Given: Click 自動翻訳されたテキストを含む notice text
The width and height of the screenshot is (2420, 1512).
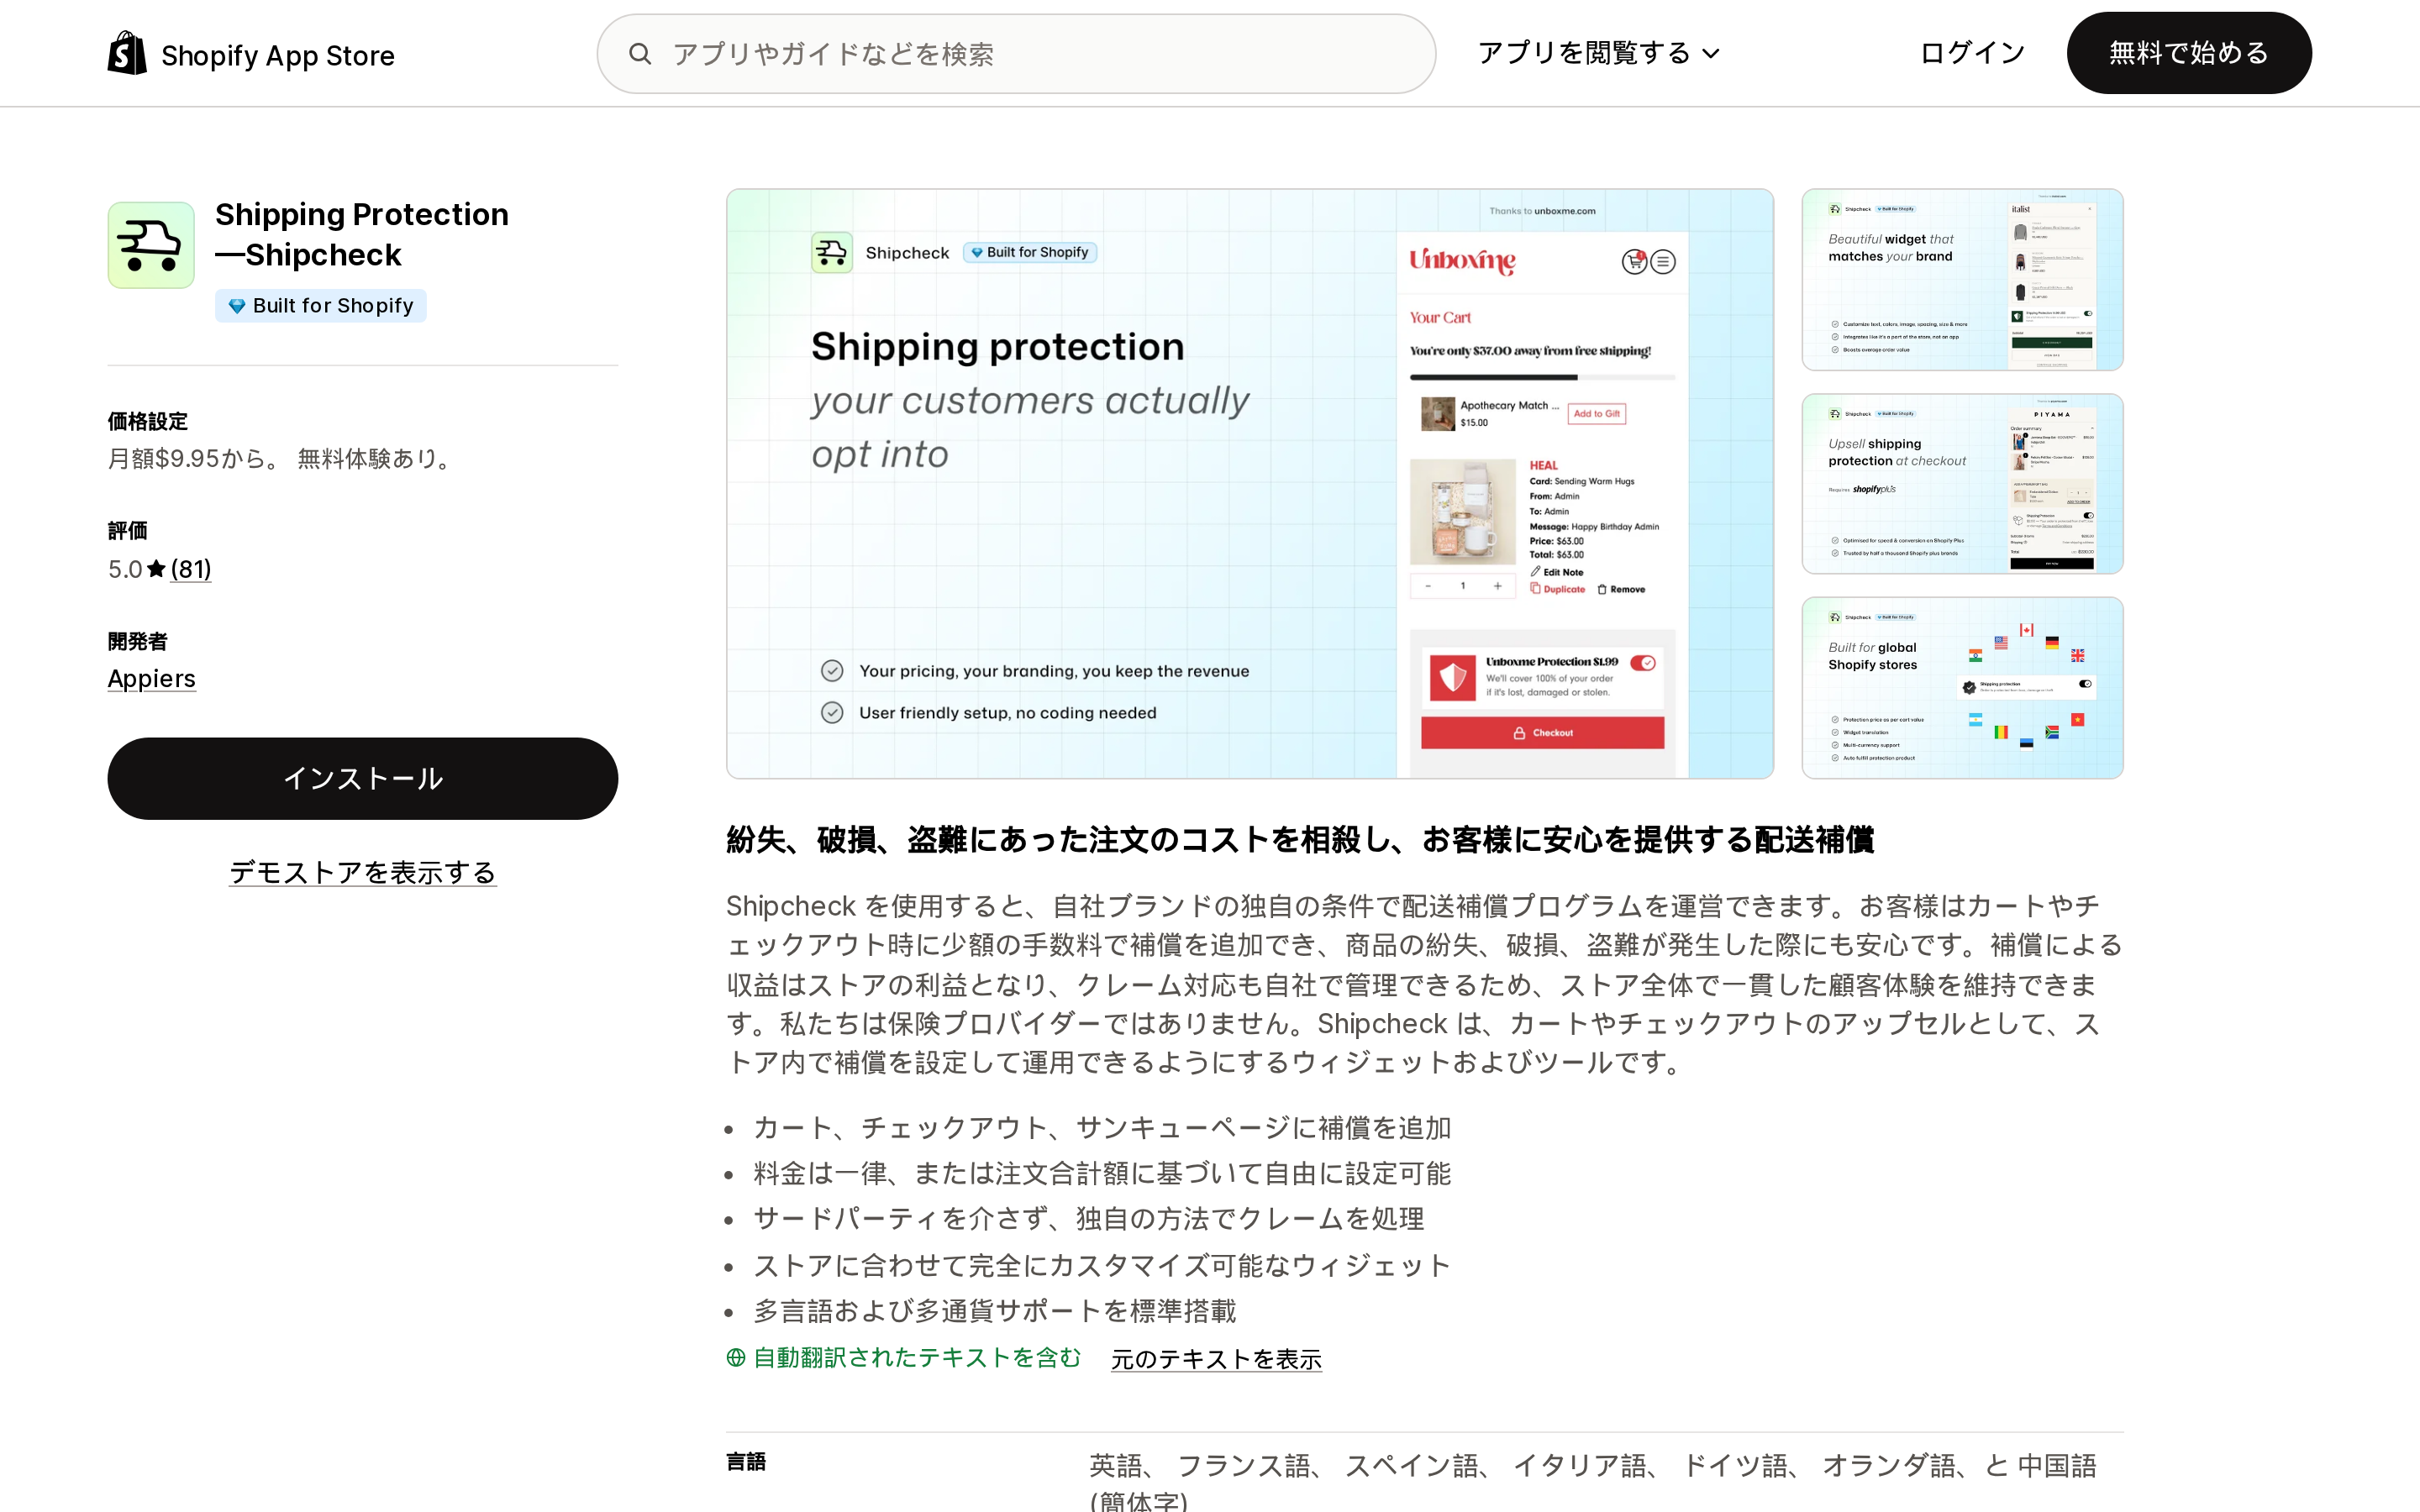Looking at the screenshot, I should pos(917,1358).
